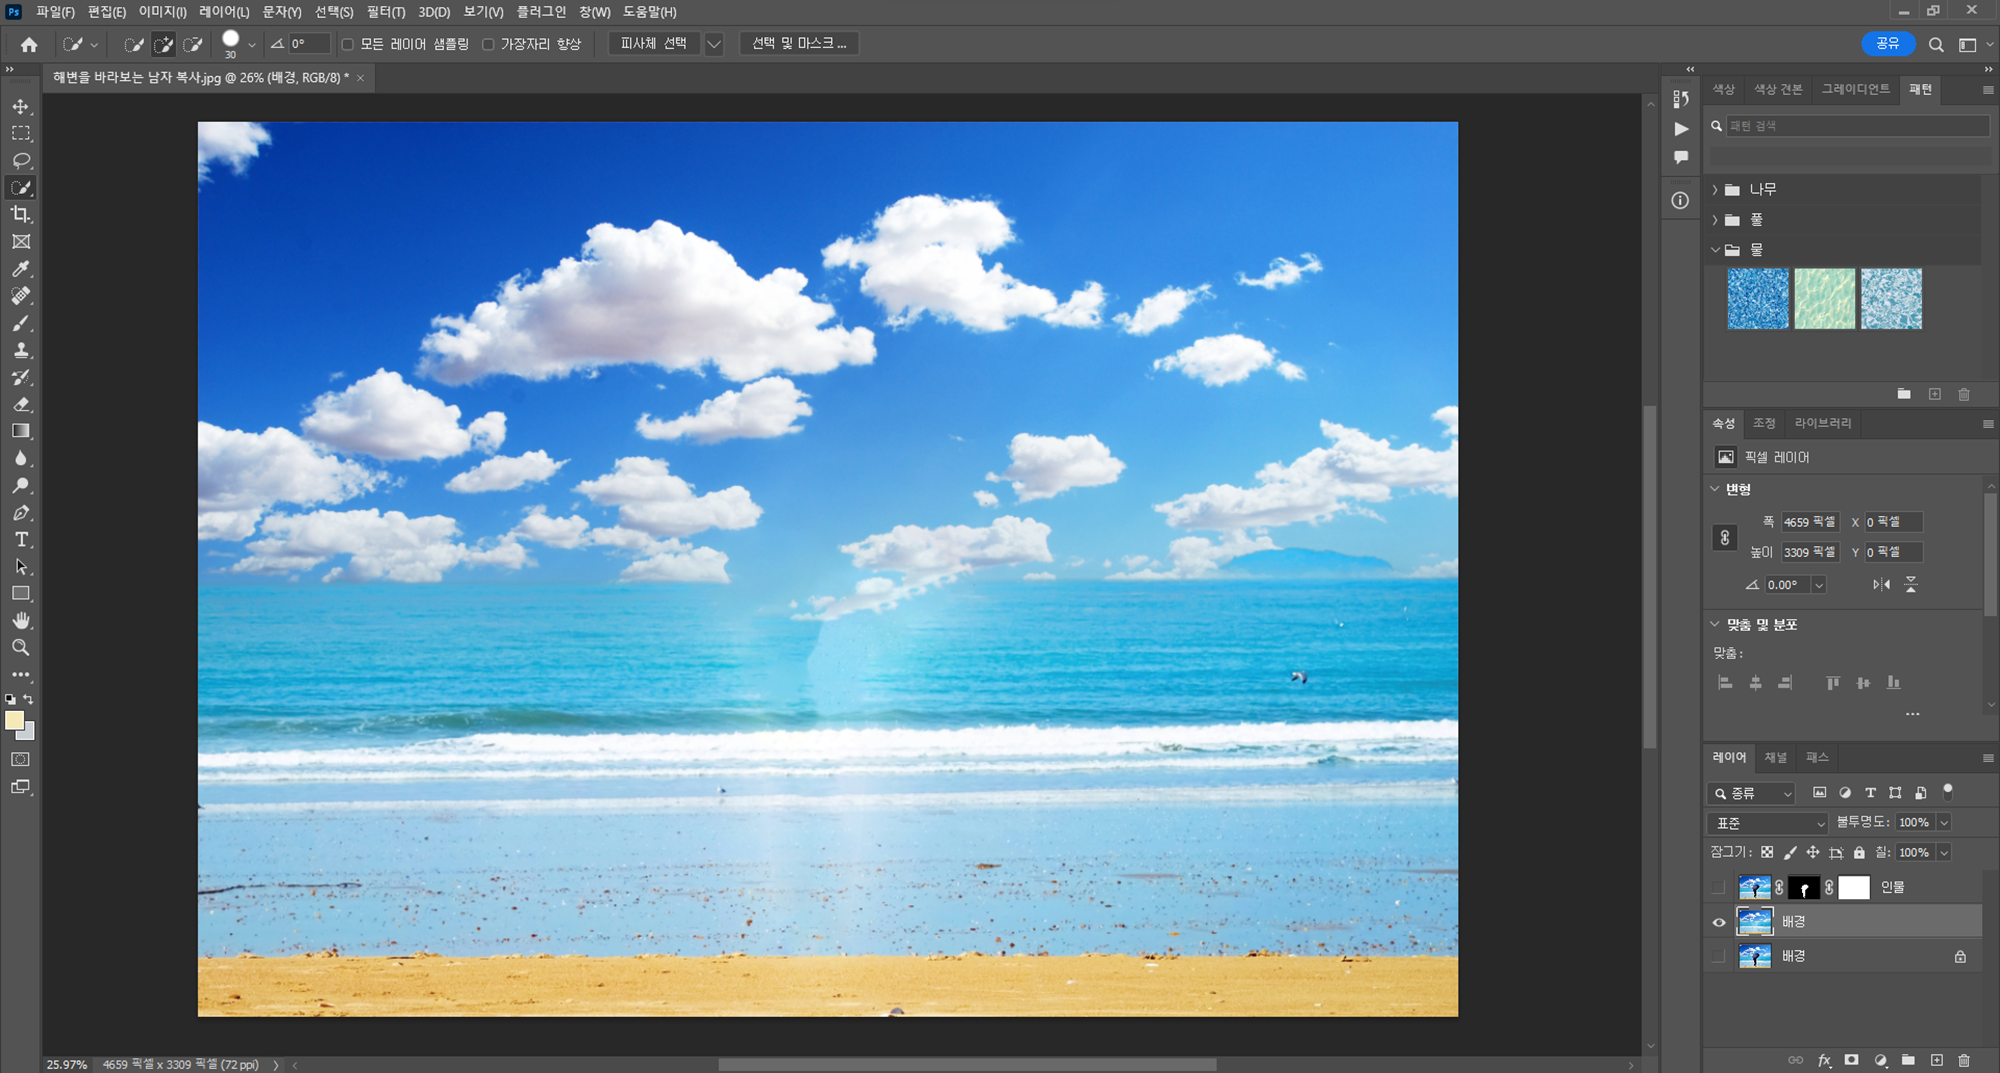
Task: Enable 가장자리 향상 checkbox
Action: pos(488,44)
